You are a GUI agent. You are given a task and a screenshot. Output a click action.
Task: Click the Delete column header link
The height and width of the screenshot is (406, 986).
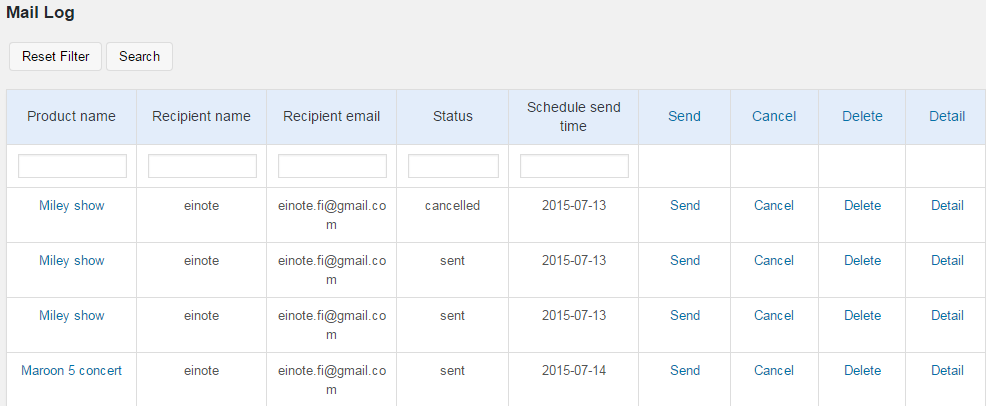(862, 116)
